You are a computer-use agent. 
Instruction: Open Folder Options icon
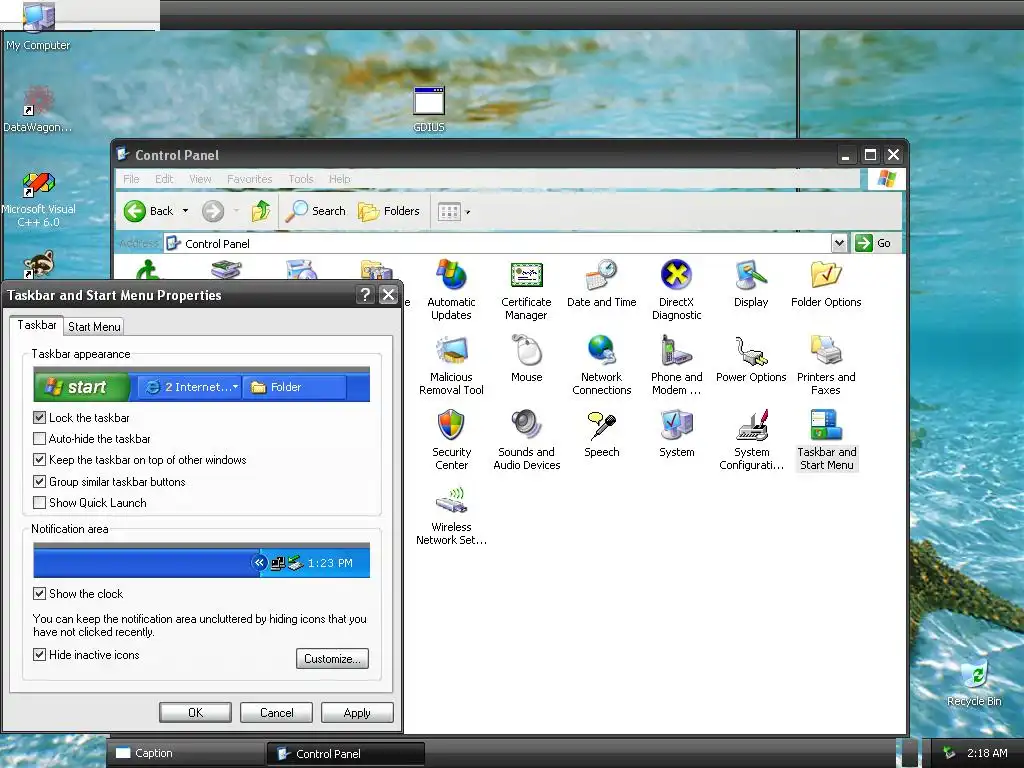pos(826,283)
